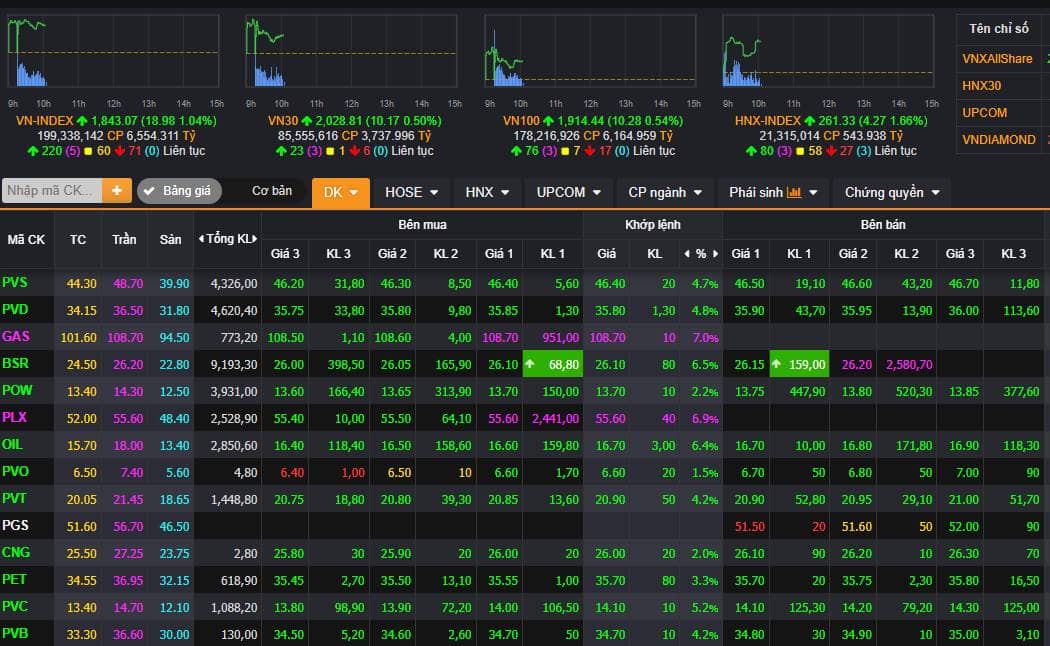
Task: Select VNDIAMOND in index list
Action: pos(998,139)
